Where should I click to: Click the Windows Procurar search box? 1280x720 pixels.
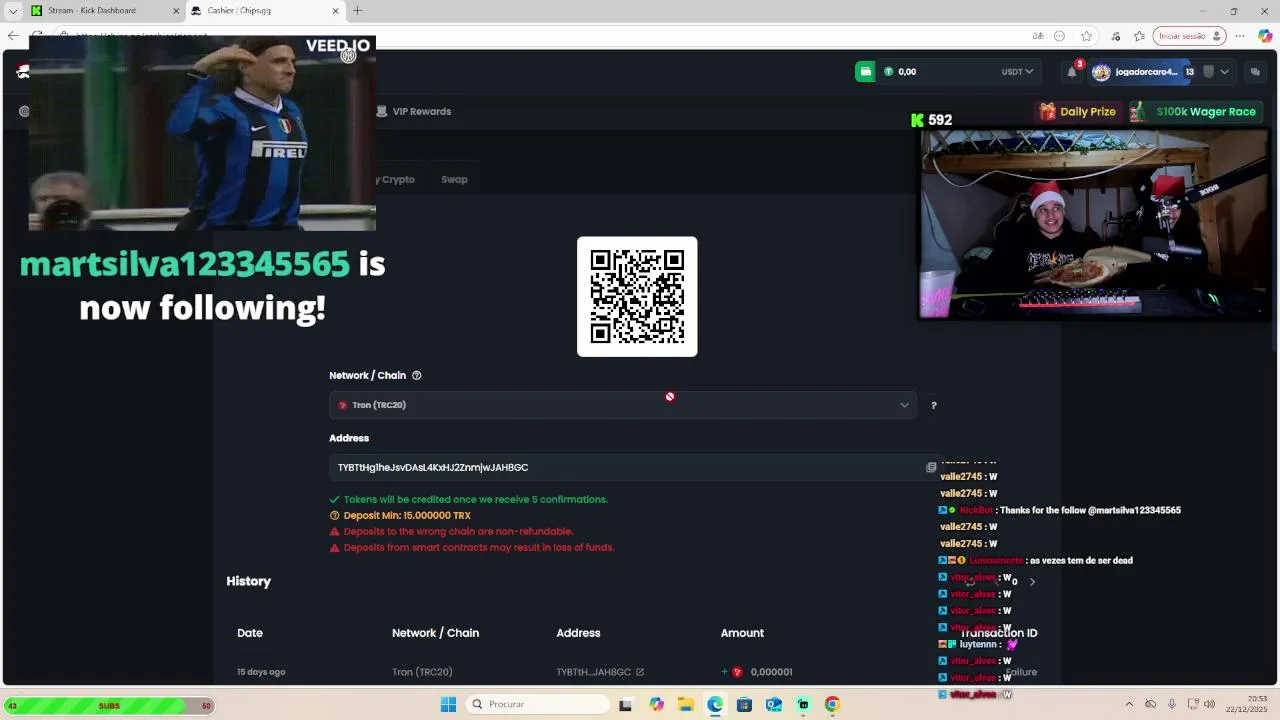coord(539,704)
